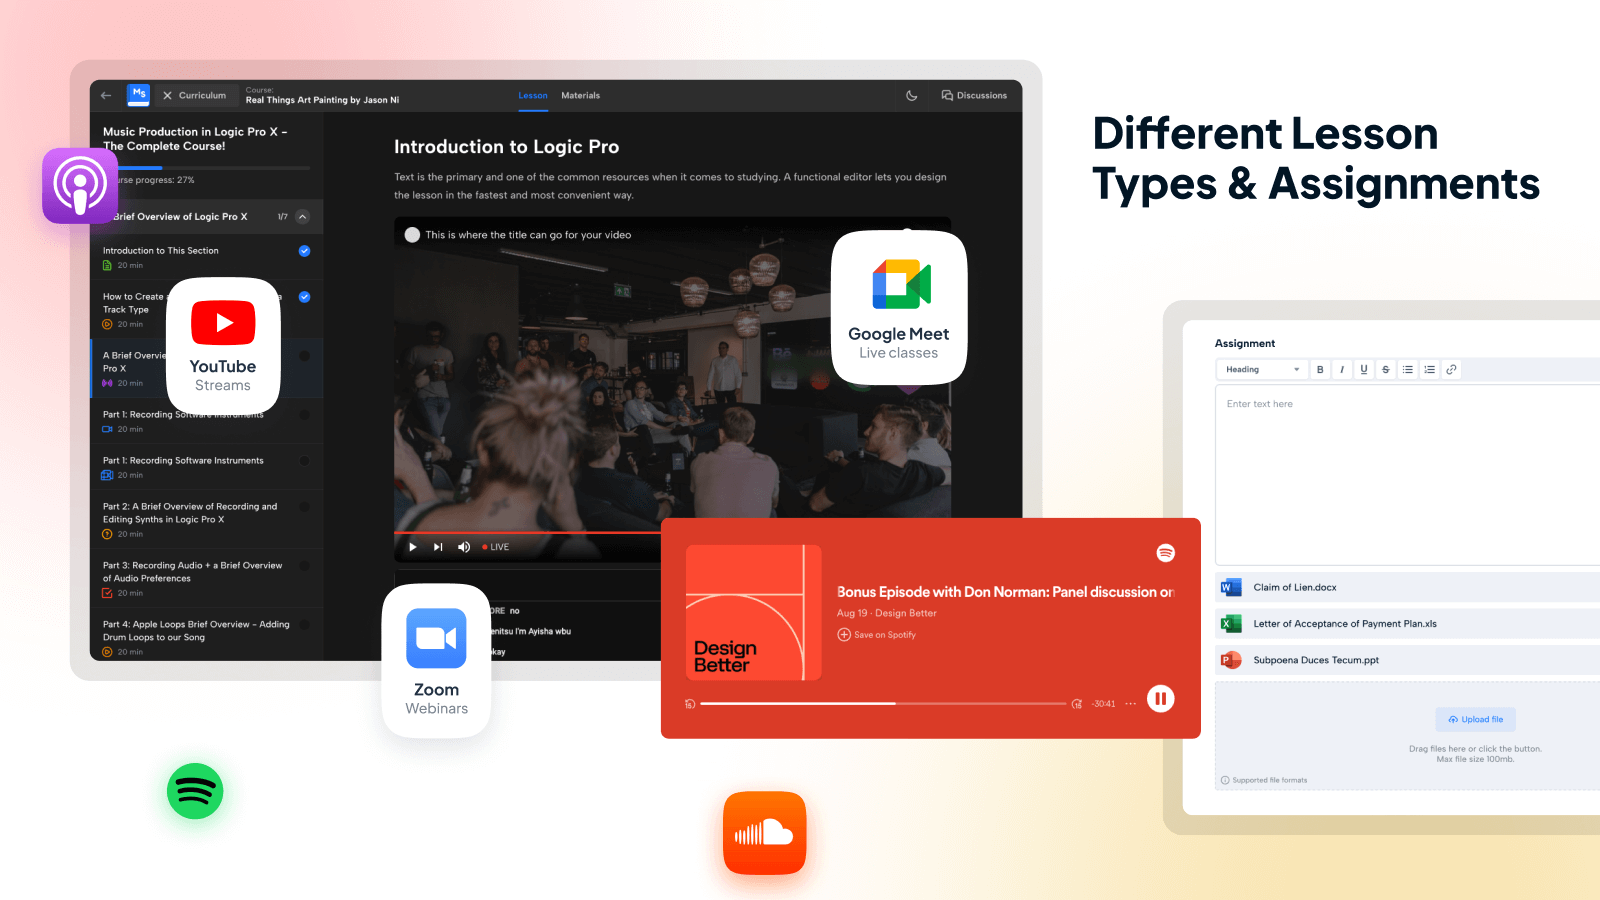Switch to the Materials tab
Viewport: 1600px width, 900px height.
[581, 96]
